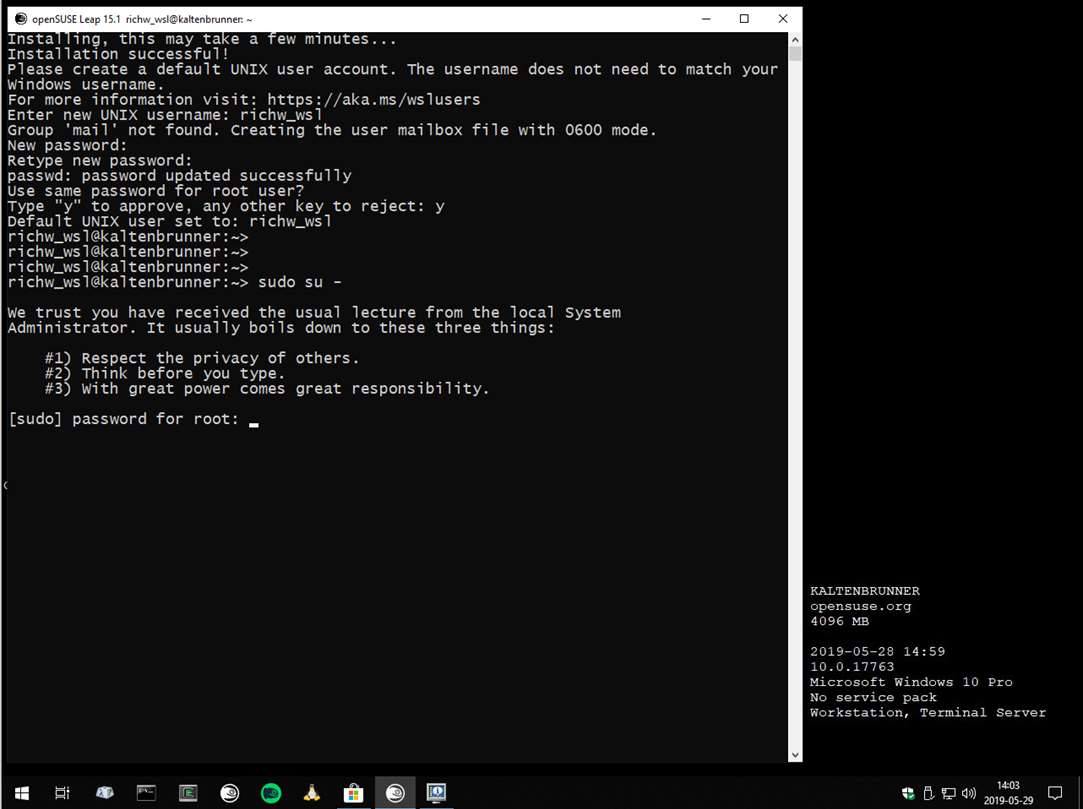
Task: Click the network status tray icon
Action: click(x=949, y=793)
